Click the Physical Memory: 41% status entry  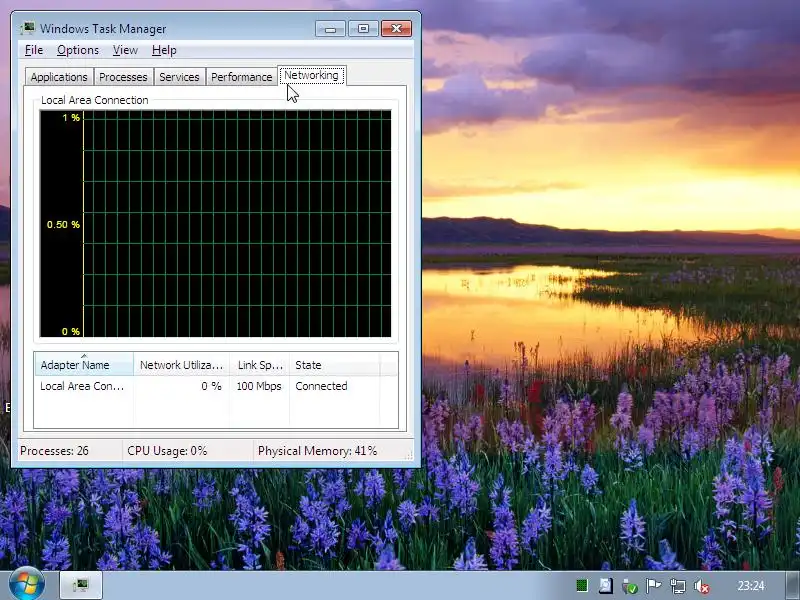click(317, 451)
